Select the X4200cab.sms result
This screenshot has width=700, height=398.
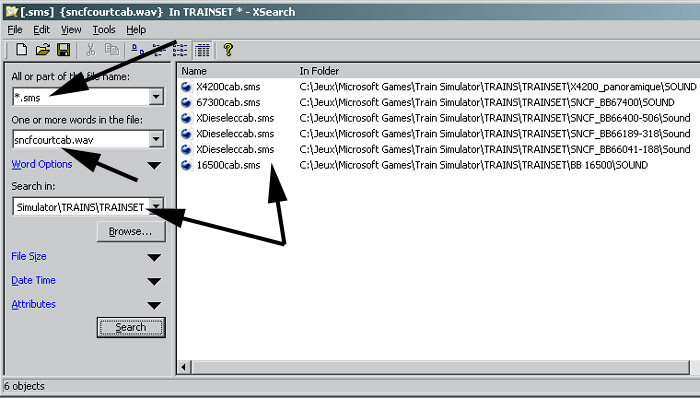pyautogui.click(x=228, y=87)
